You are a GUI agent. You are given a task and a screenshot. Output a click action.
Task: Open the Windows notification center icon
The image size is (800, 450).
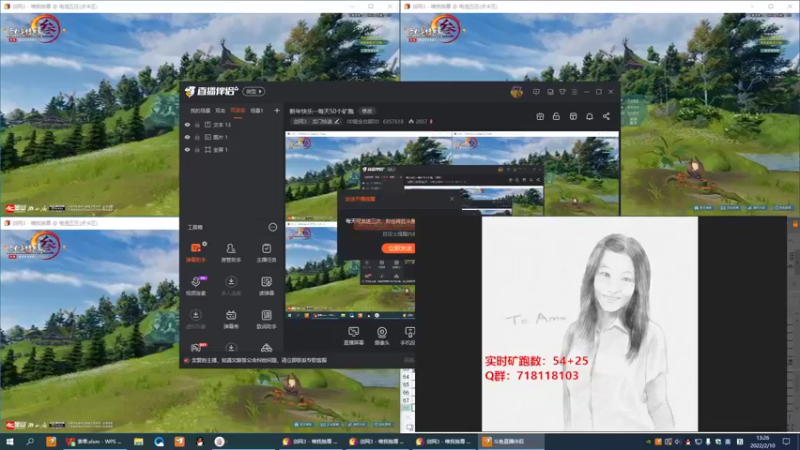click(x=787, y=441)
